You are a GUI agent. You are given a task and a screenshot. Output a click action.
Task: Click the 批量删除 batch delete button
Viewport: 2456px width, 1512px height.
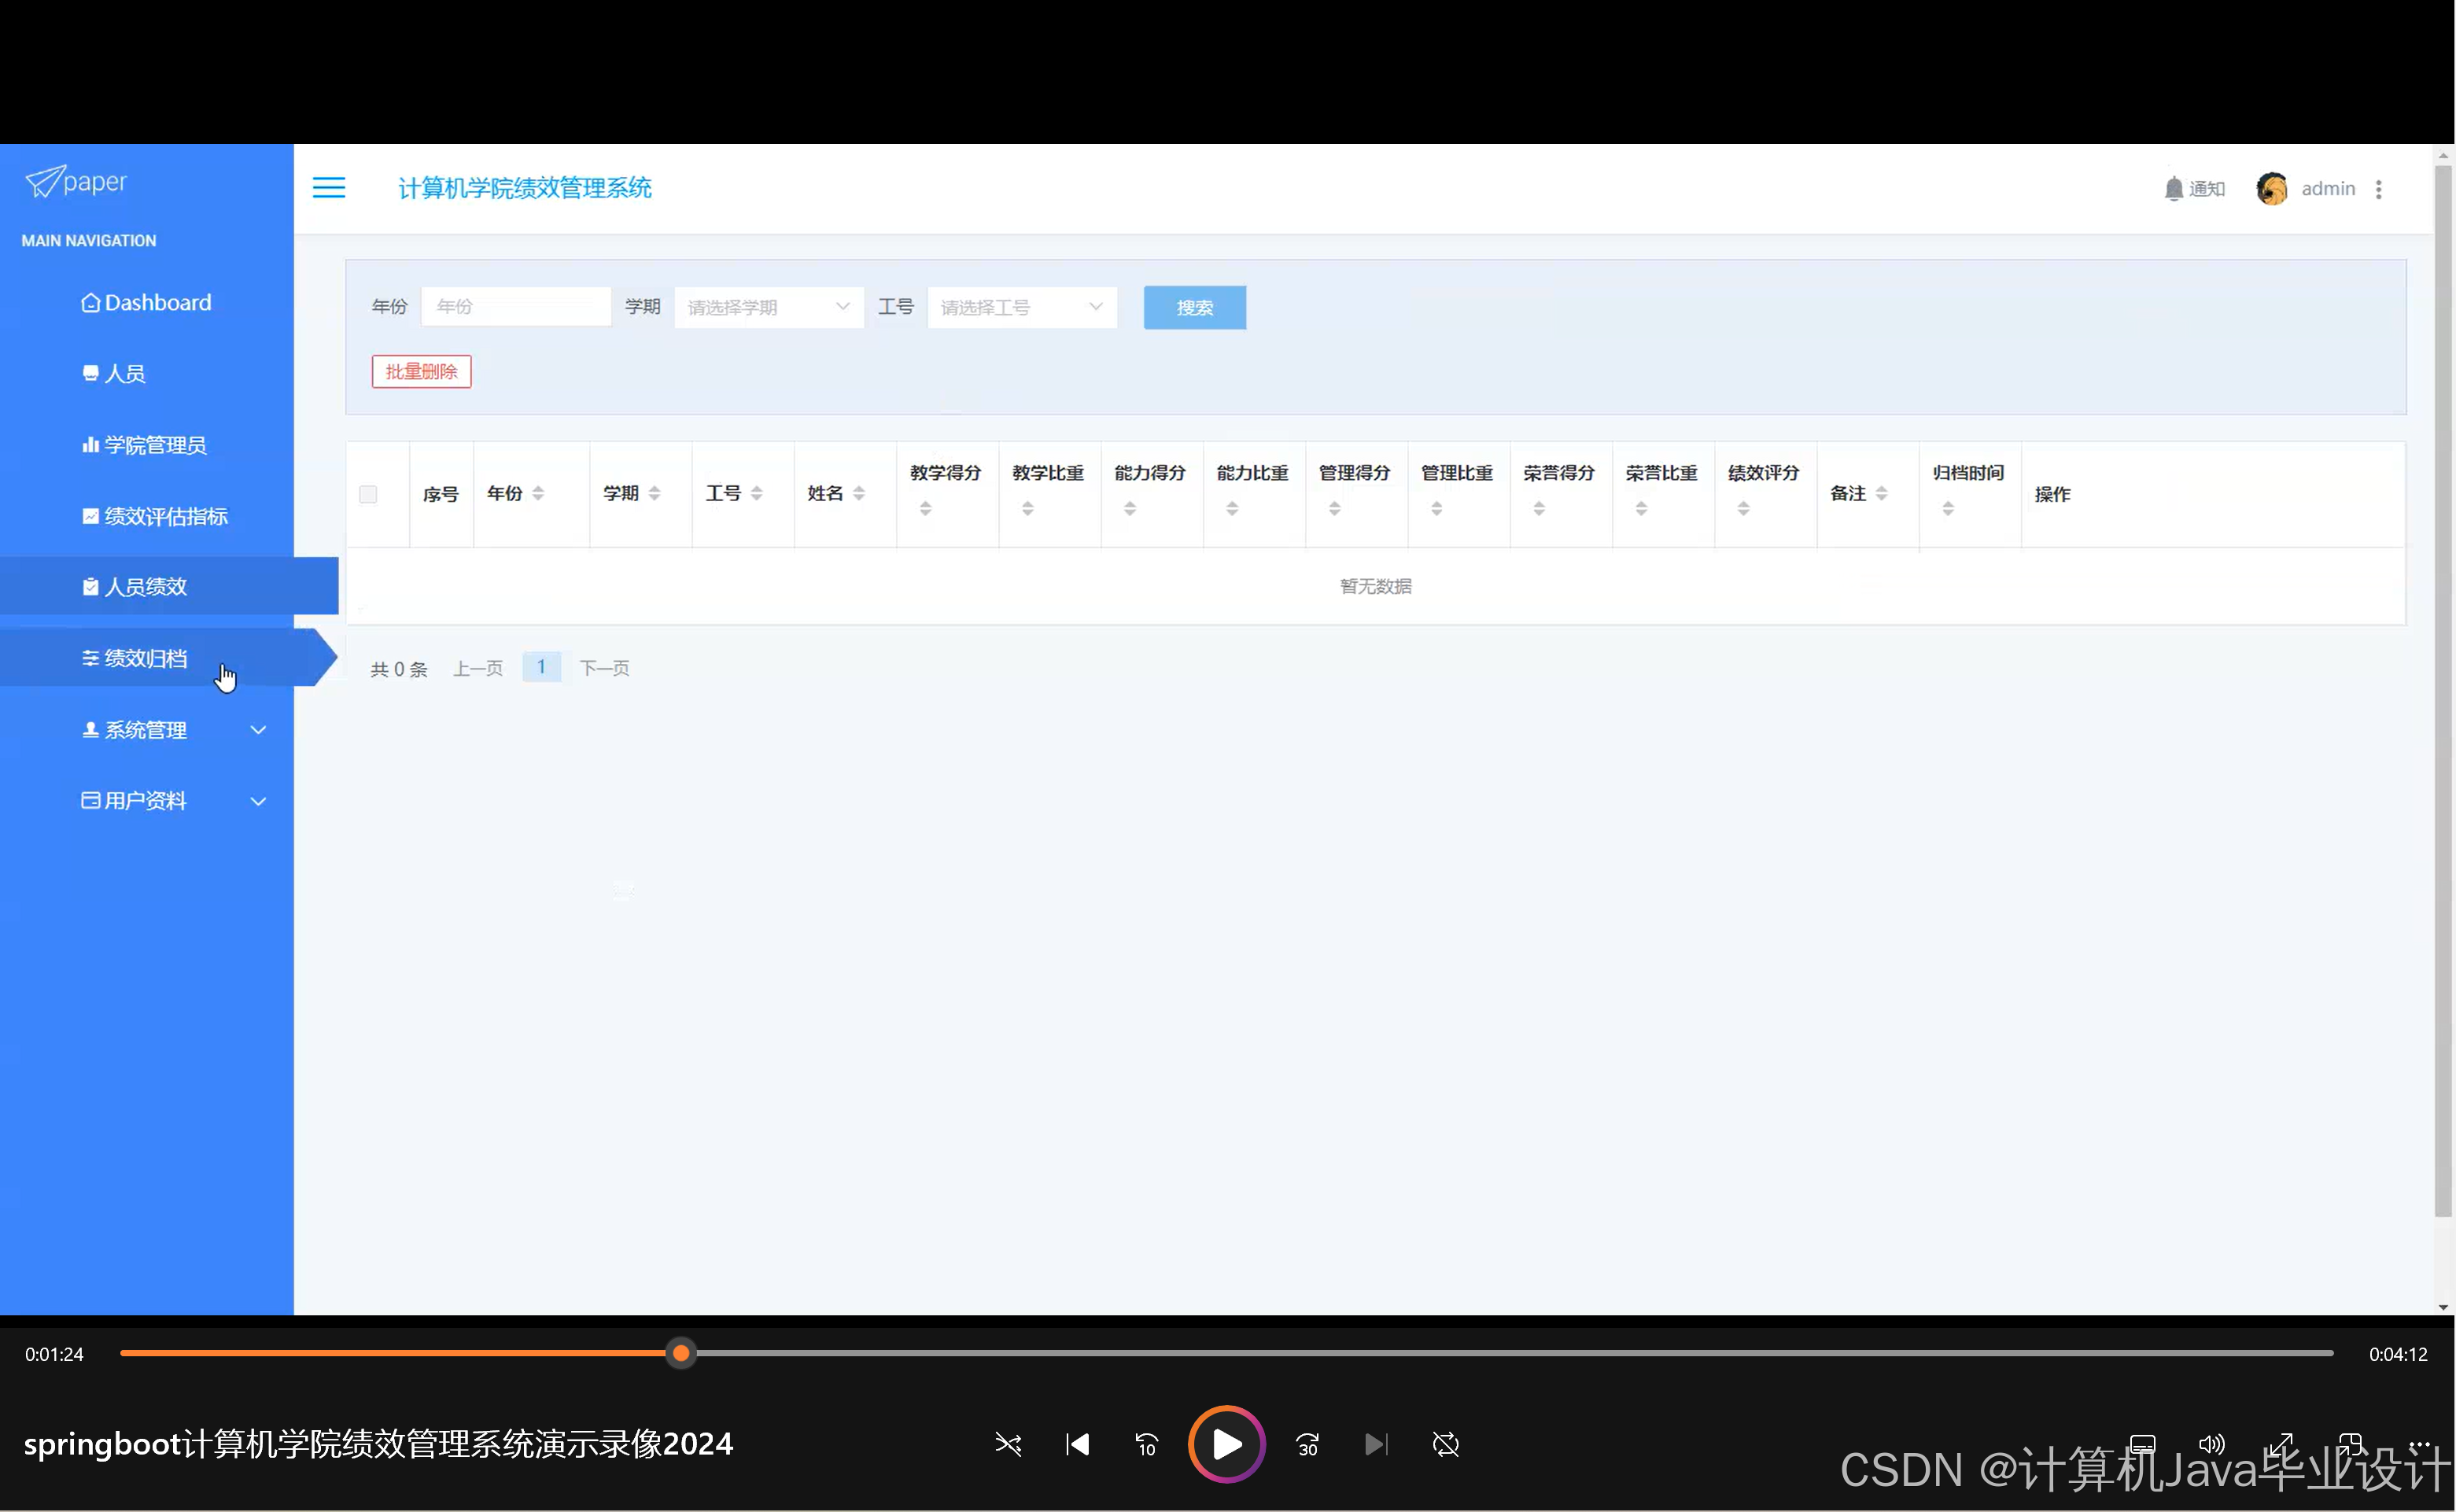pyautogui.click(x=421, y=372)
